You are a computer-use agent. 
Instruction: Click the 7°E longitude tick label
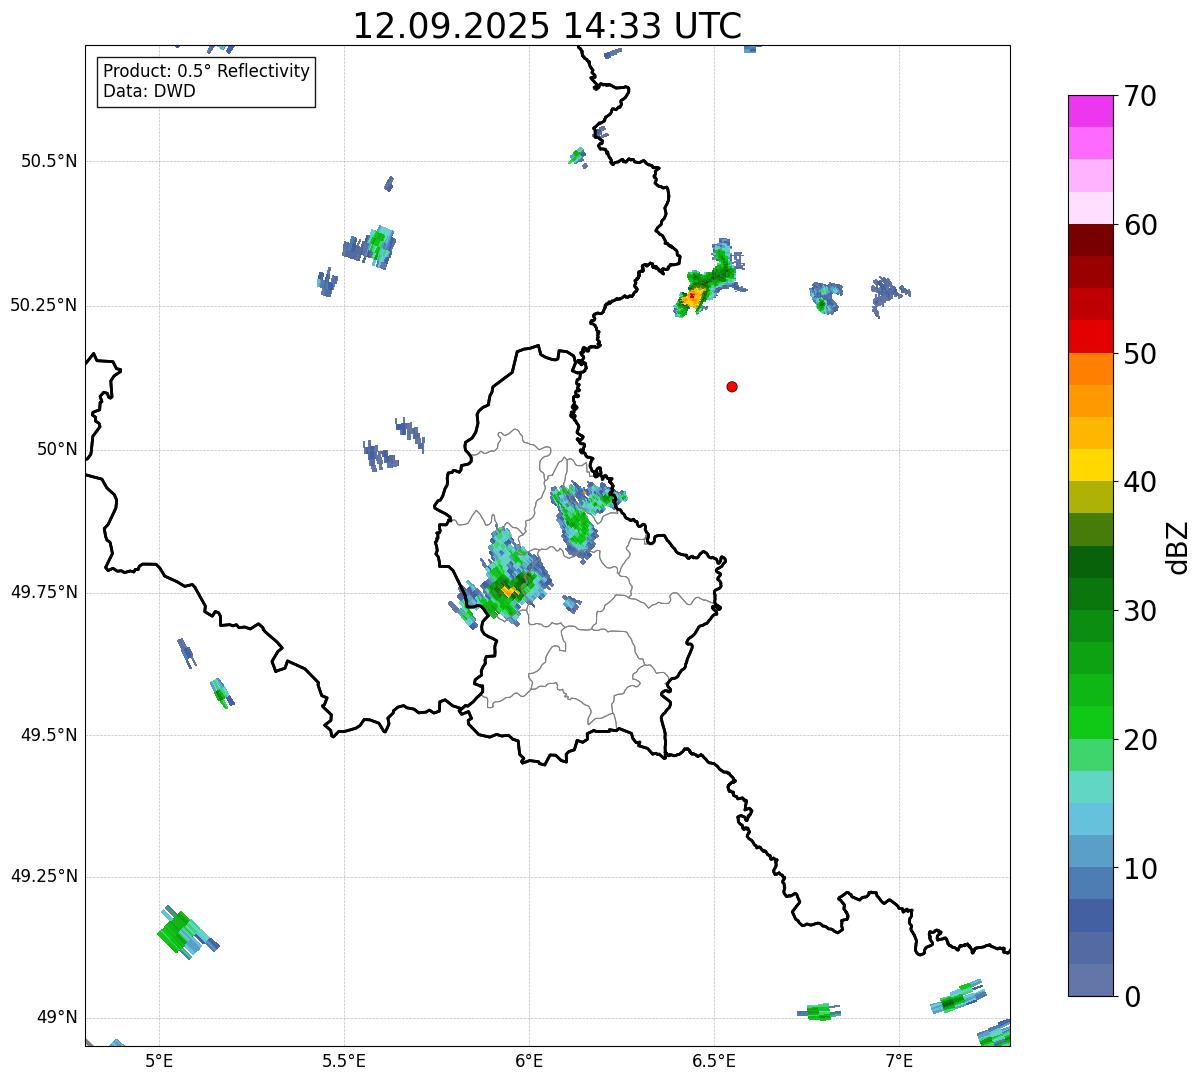click(x=899, y=1060)
